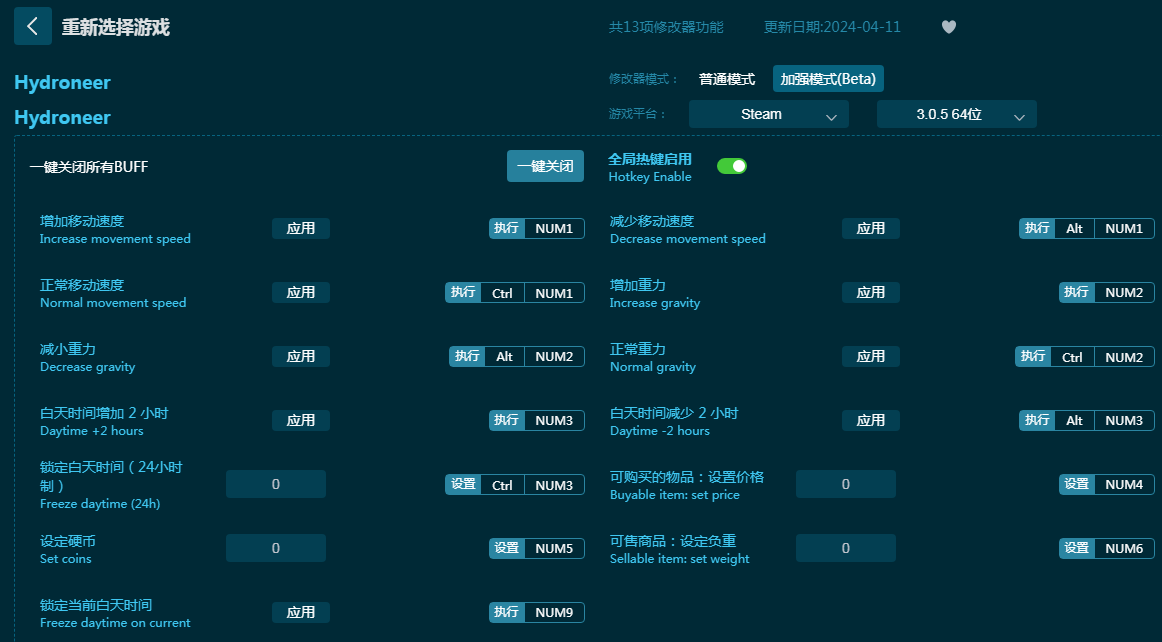Click the Alt key of Decrease gravity hotkey
Image resolution: width=1162 pixels, height=642 pixels.
505,357
